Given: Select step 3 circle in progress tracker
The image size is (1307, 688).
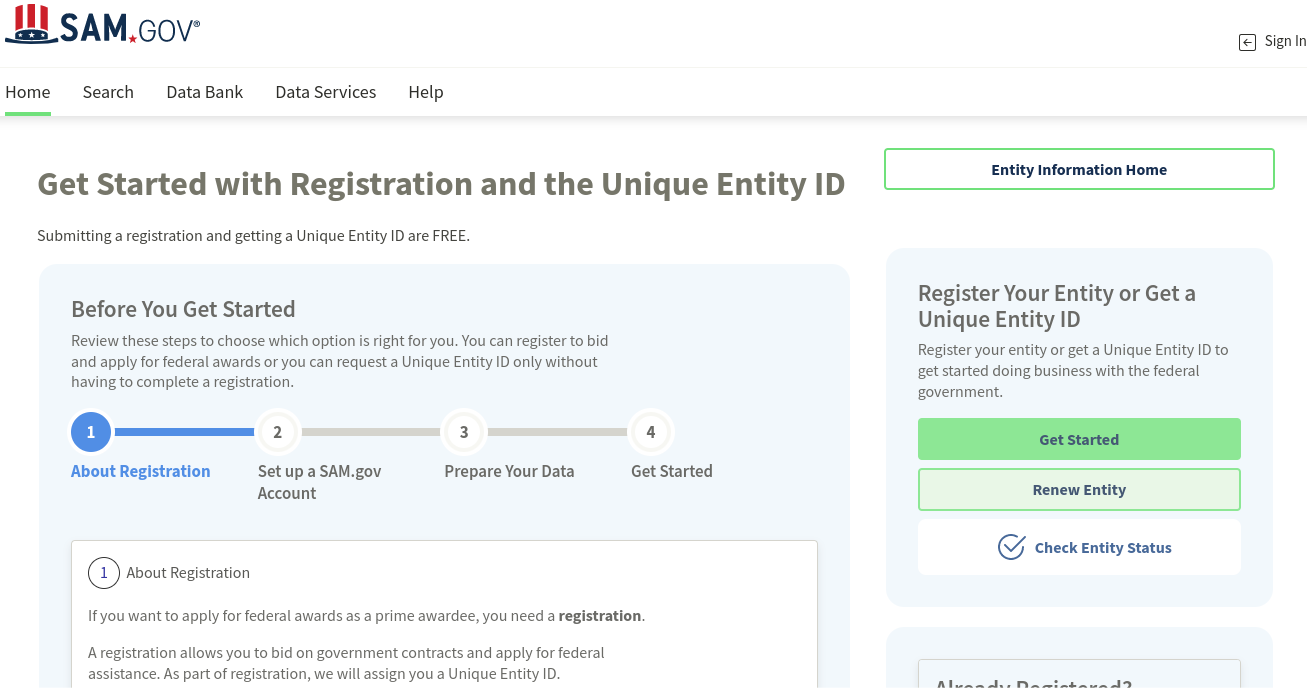Looking at the screenshot, I should (464, 432).
